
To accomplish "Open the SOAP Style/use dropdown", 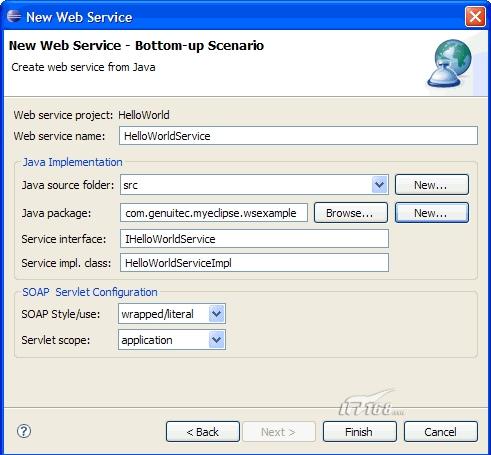I will click(x=217, y=314).
